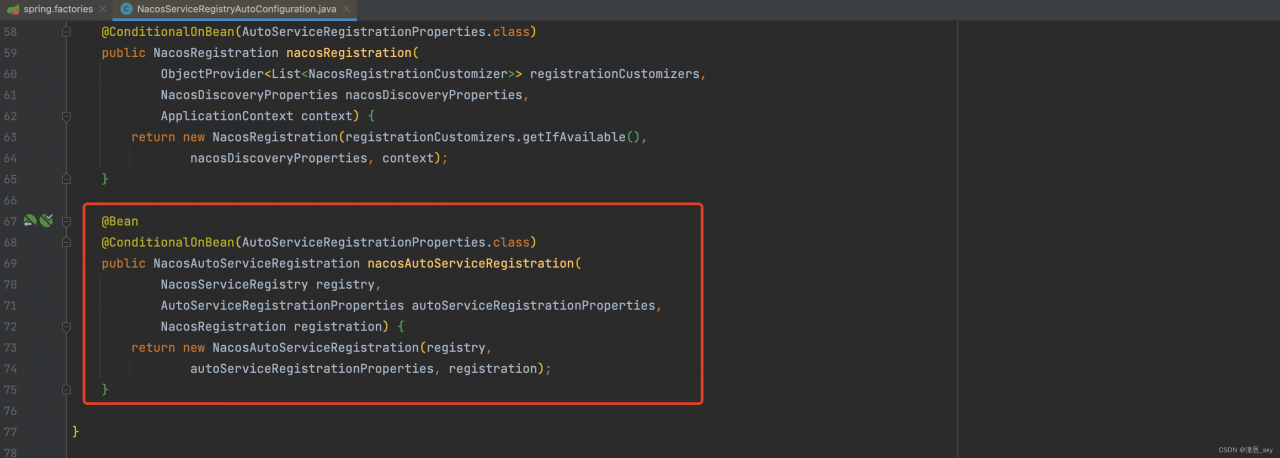This screenshot has height=458, width=1280.
Task: Click @ConditionalOnBean on line 58
Action: 168,32
